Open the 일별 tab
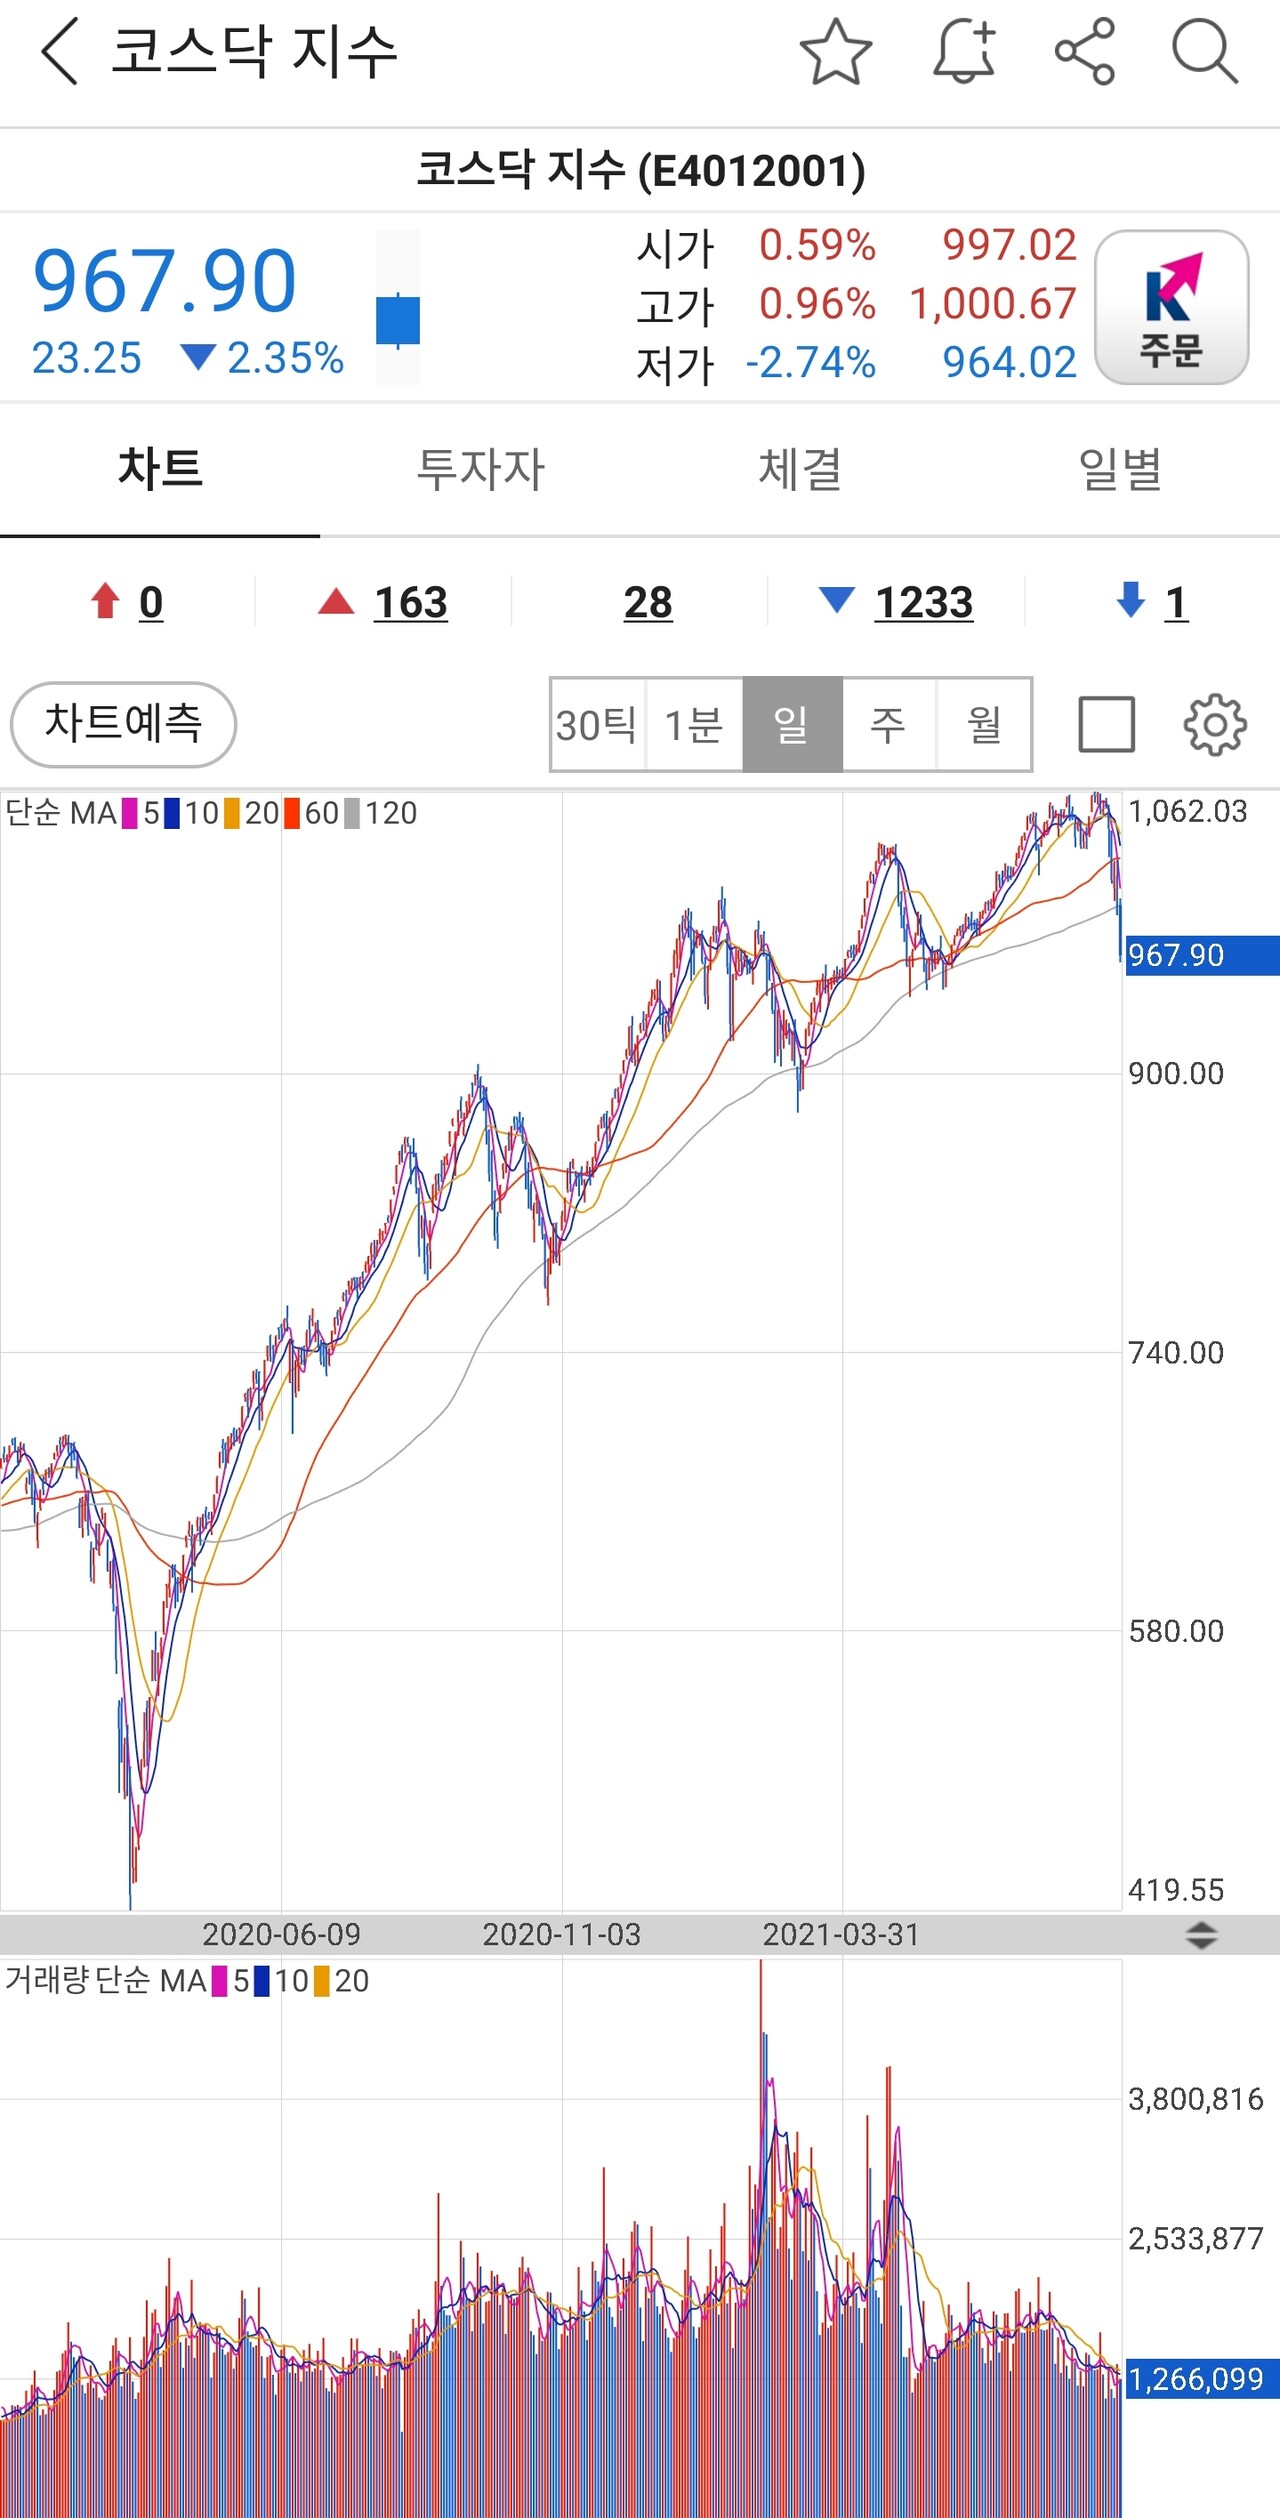The height and width of the screenshot is (2518, 1280). [x=1120, y=469]
